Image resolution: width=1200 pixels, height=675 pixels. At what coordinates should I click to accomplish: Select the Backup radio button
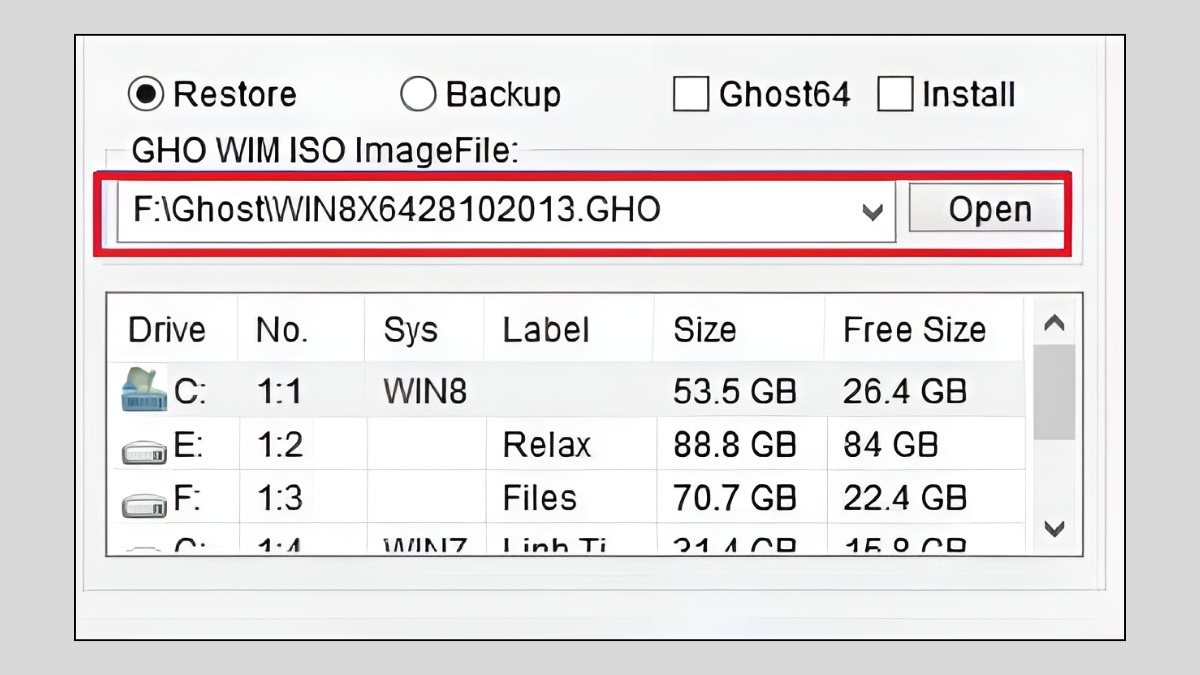click(x=418, y=95)
